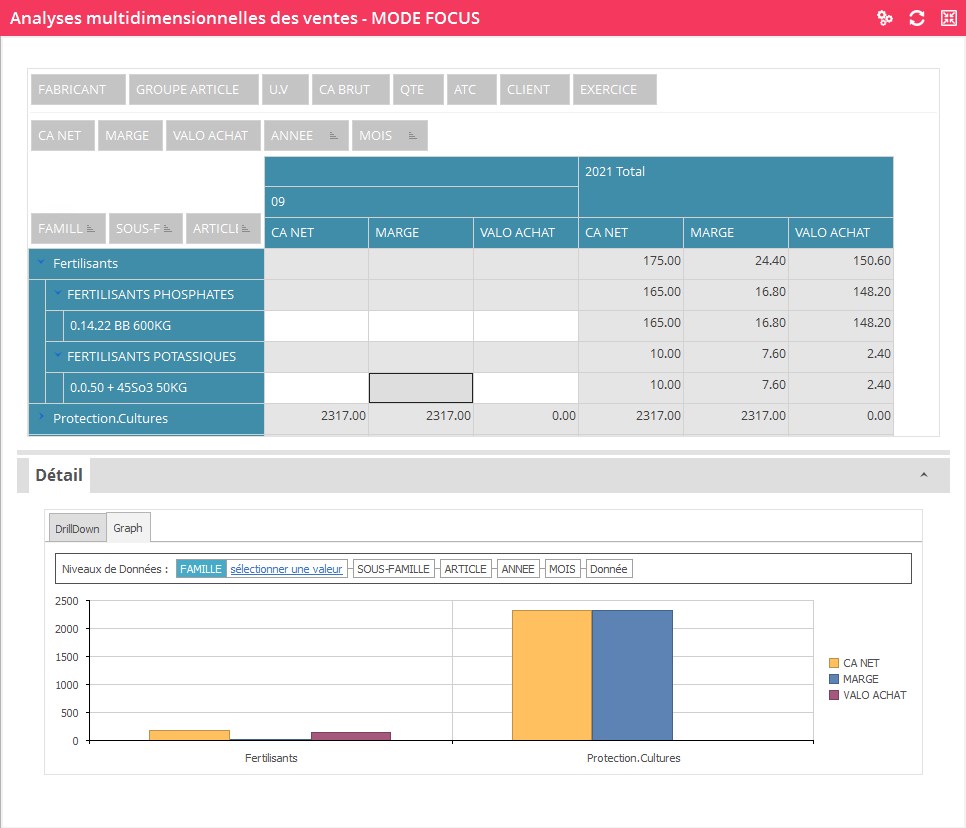Image resolution: width=966 pixels, height=828 pixels.
Task: Collapse the Détail panel with the chevron
Action: click(x=924, y=475)
